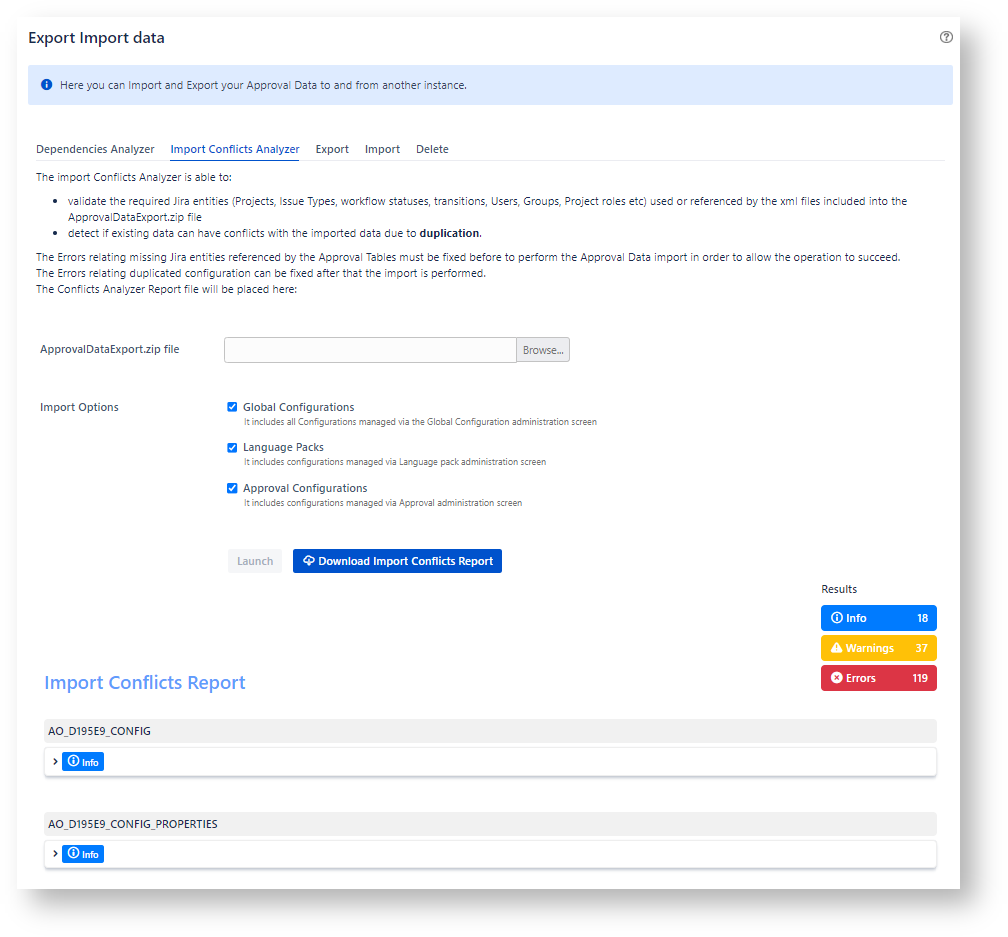
Task: Click the AO_D195E9_CONFIG_PROPERTIES table header
Action: pos(490,824)
